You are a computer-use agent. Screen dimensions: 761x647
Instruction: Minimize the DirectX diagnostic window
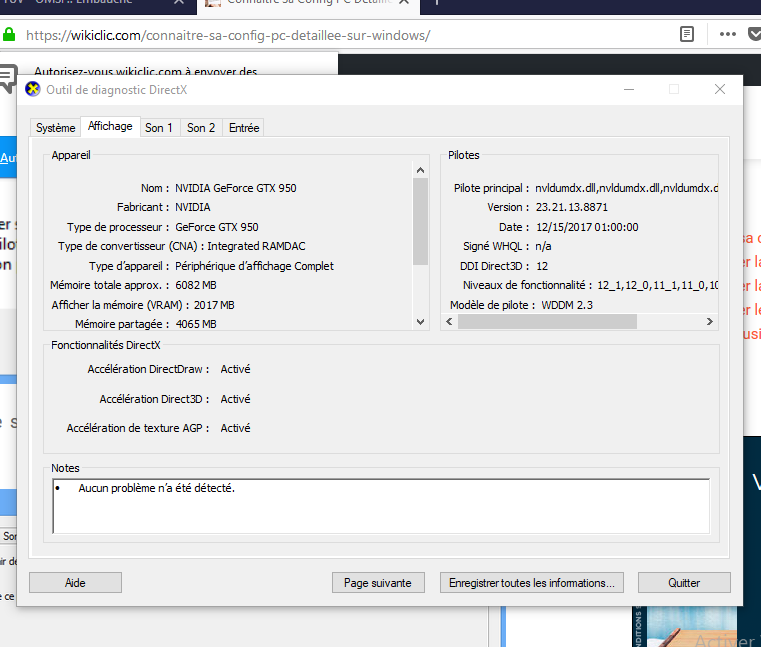pyautogui.click(x=629, y=89)
